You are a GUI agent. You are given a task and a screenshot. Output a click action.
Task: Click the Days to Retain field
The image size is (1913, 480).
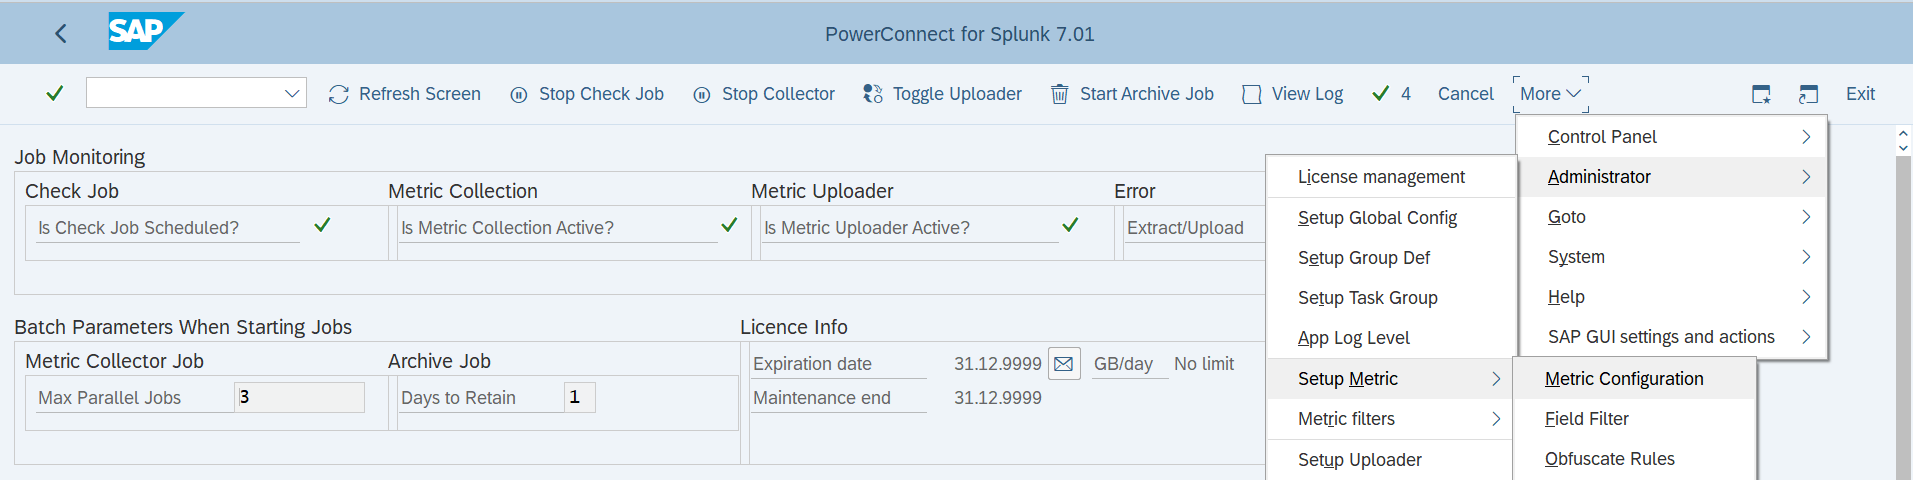pyautogui.click(x=580, y=397)
